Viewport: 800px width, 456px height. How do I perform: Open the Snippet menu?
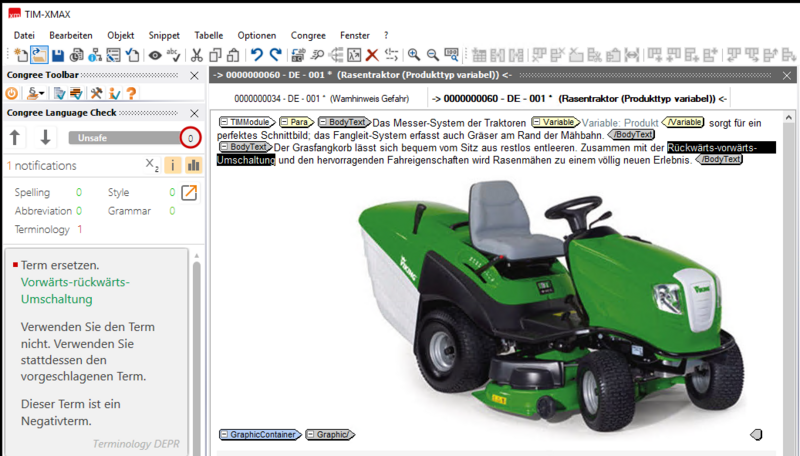point(164,35)
